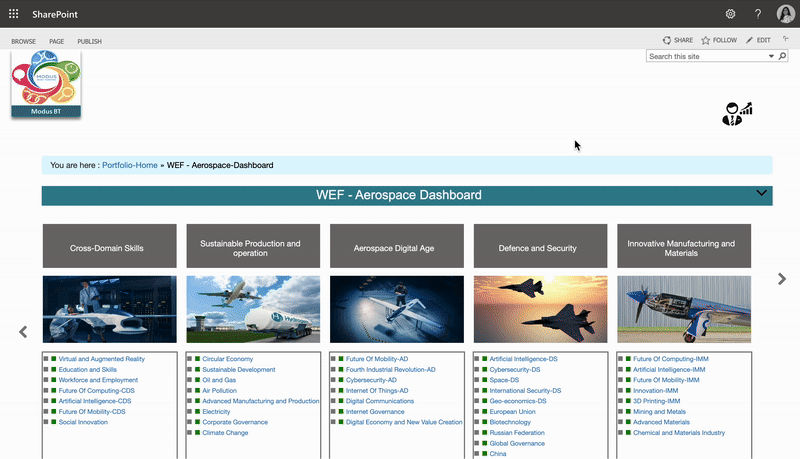Screen dimensions: 800x459
Task: Open Education and Skills link
Action: [x=87, y=370]
